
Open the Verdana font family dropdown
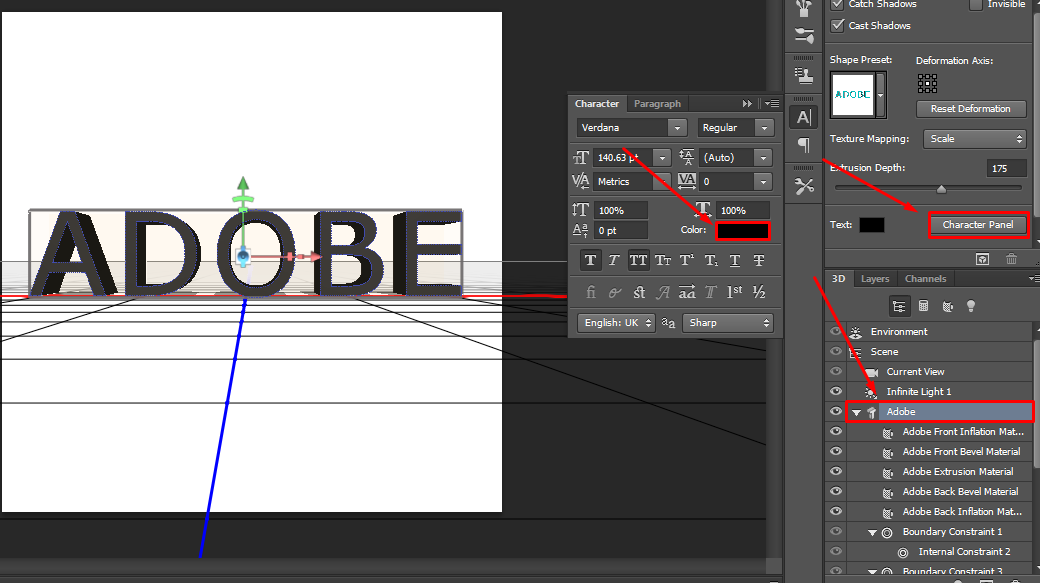(677, 127)
